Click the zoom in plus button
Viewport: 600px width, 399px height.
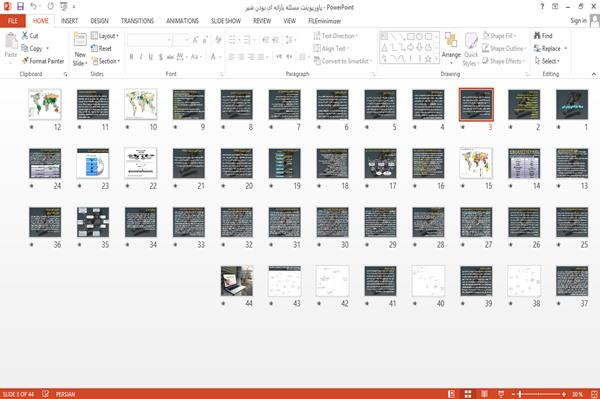pos(564,394)
